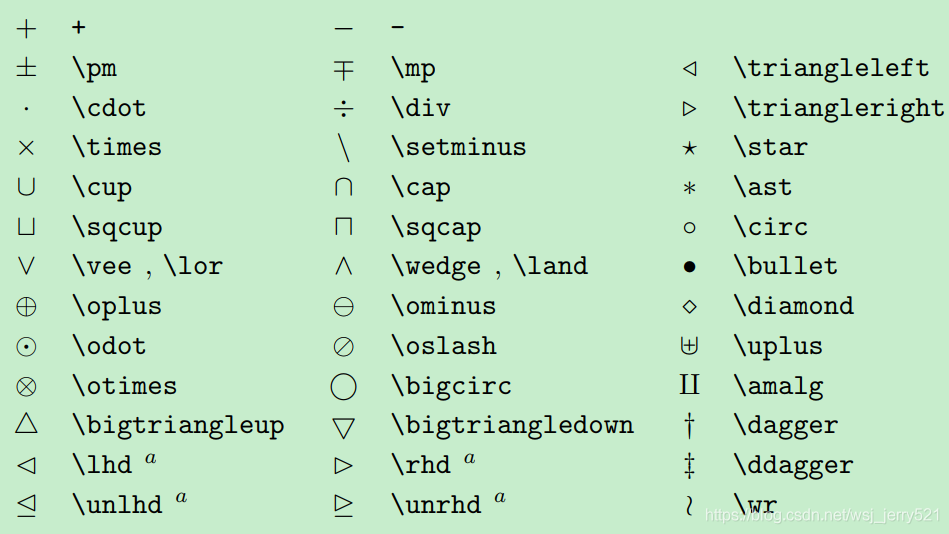The width and height of the screenshot is (949, 534).
Task: Click the union symbol for \cup
Action: click(x=26, y=187)
